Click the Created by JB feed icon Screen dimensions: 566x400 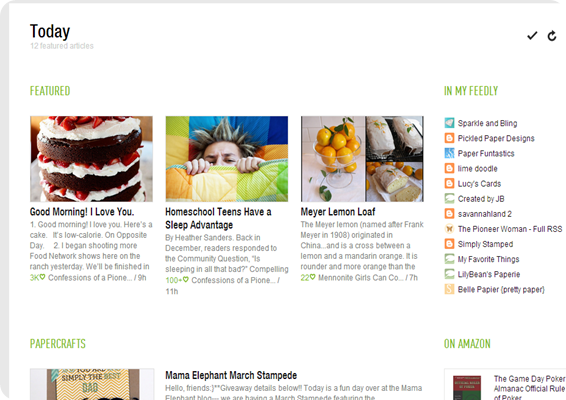pyautogui.click(x=449, y=199)
